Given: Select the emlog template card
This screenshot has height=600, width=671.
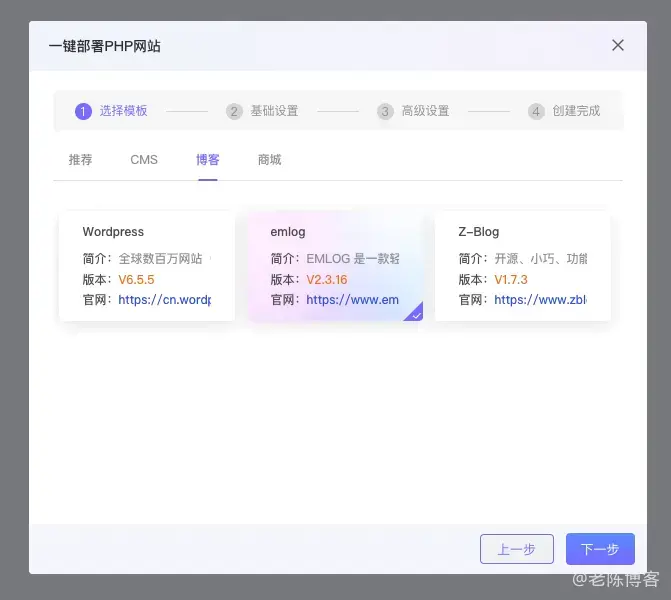Looking at the screenshot, I should [x=336, y=266].
